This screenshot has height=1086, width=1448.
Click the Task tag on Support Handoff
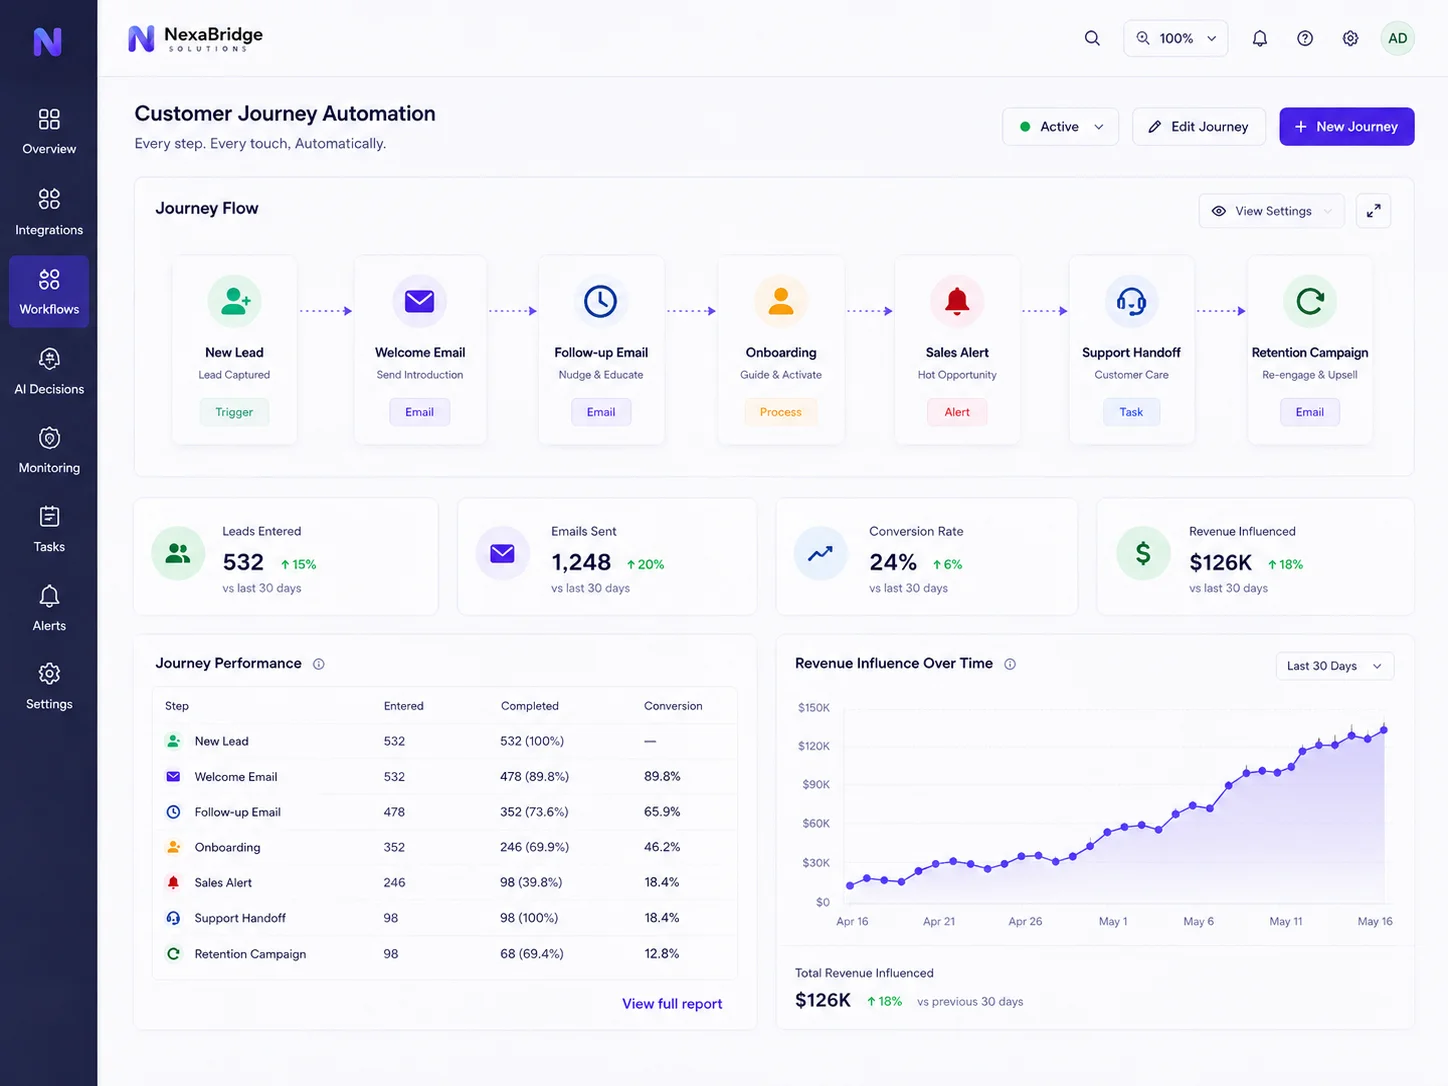coord(1131,412)
